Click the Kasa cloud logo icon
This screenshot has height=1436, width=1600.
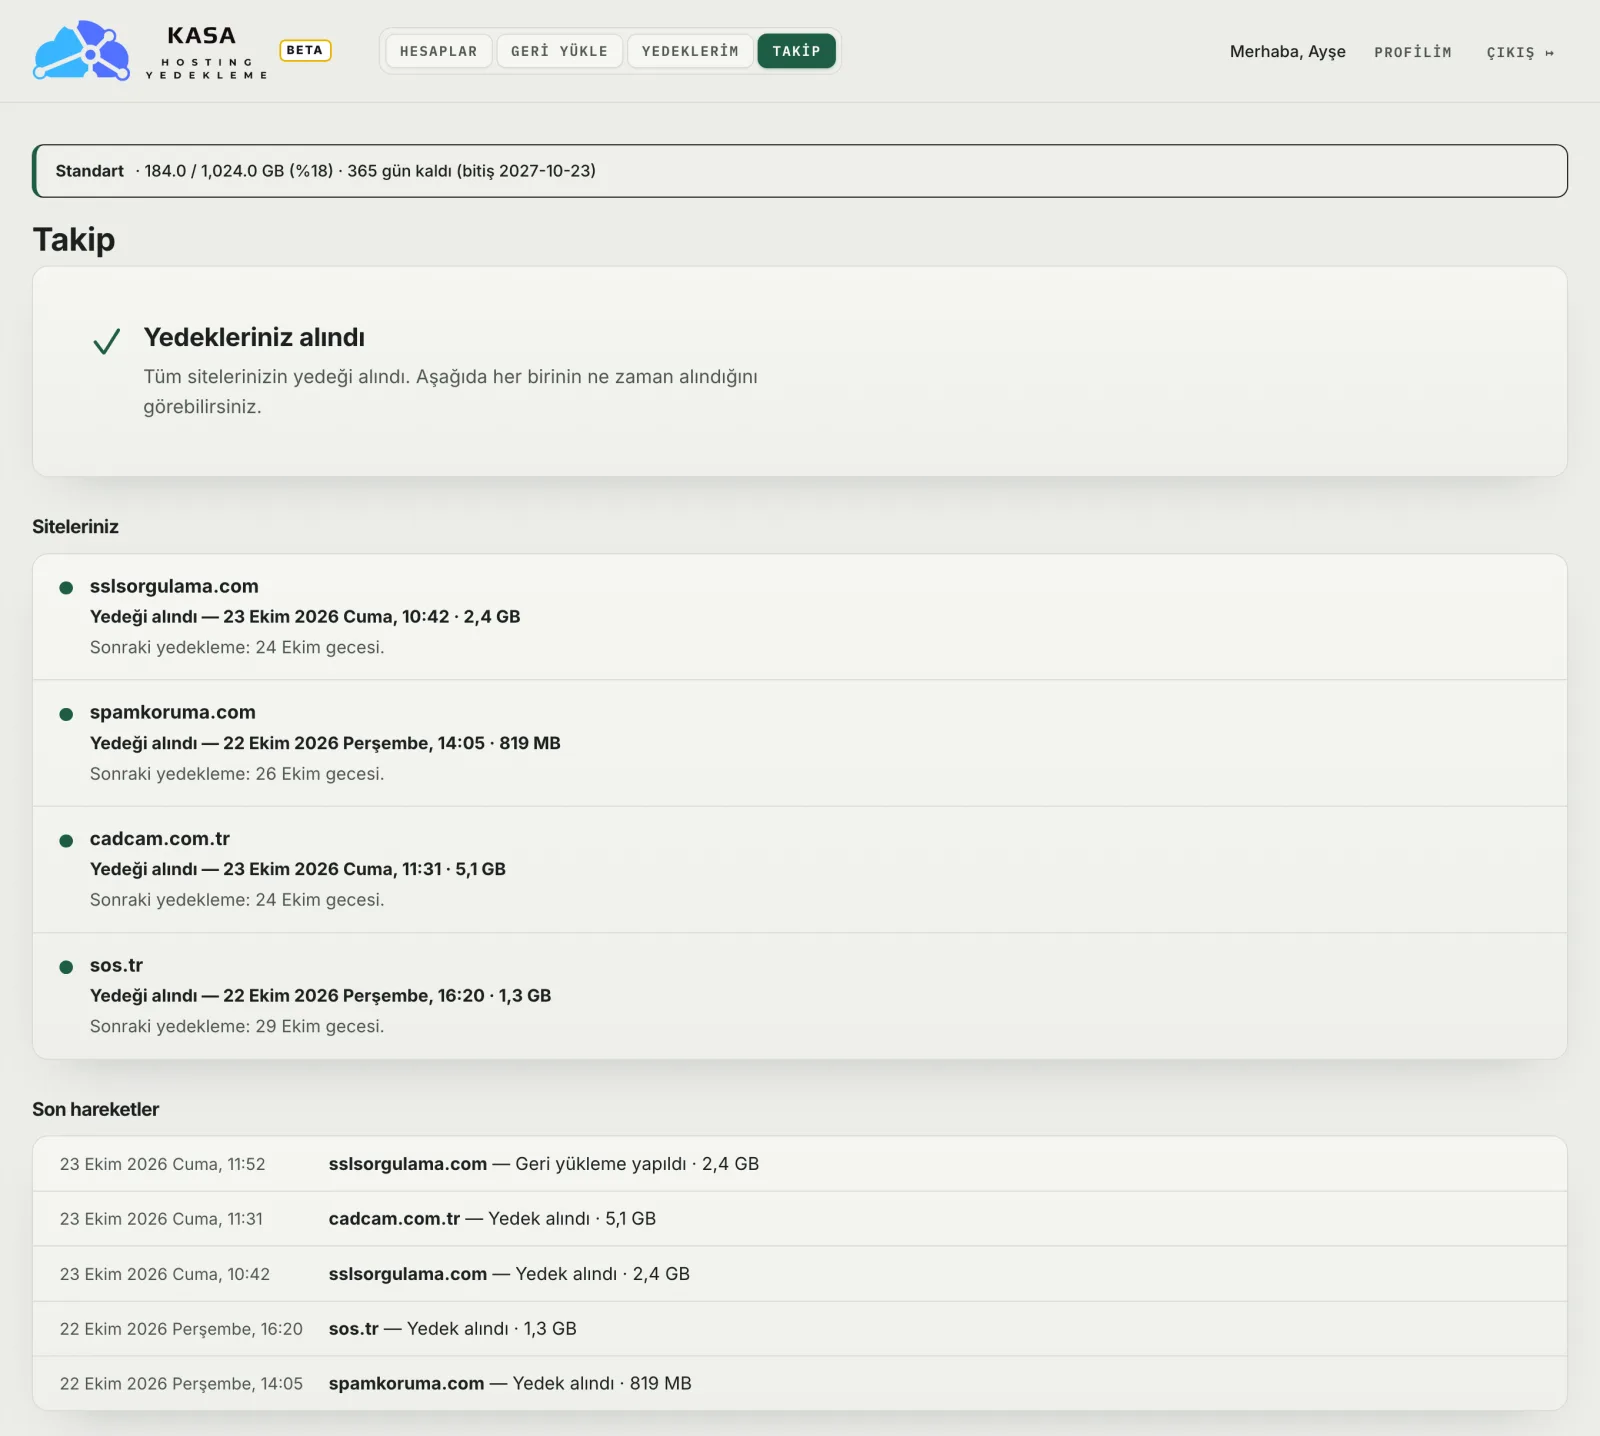pos(81,50)
